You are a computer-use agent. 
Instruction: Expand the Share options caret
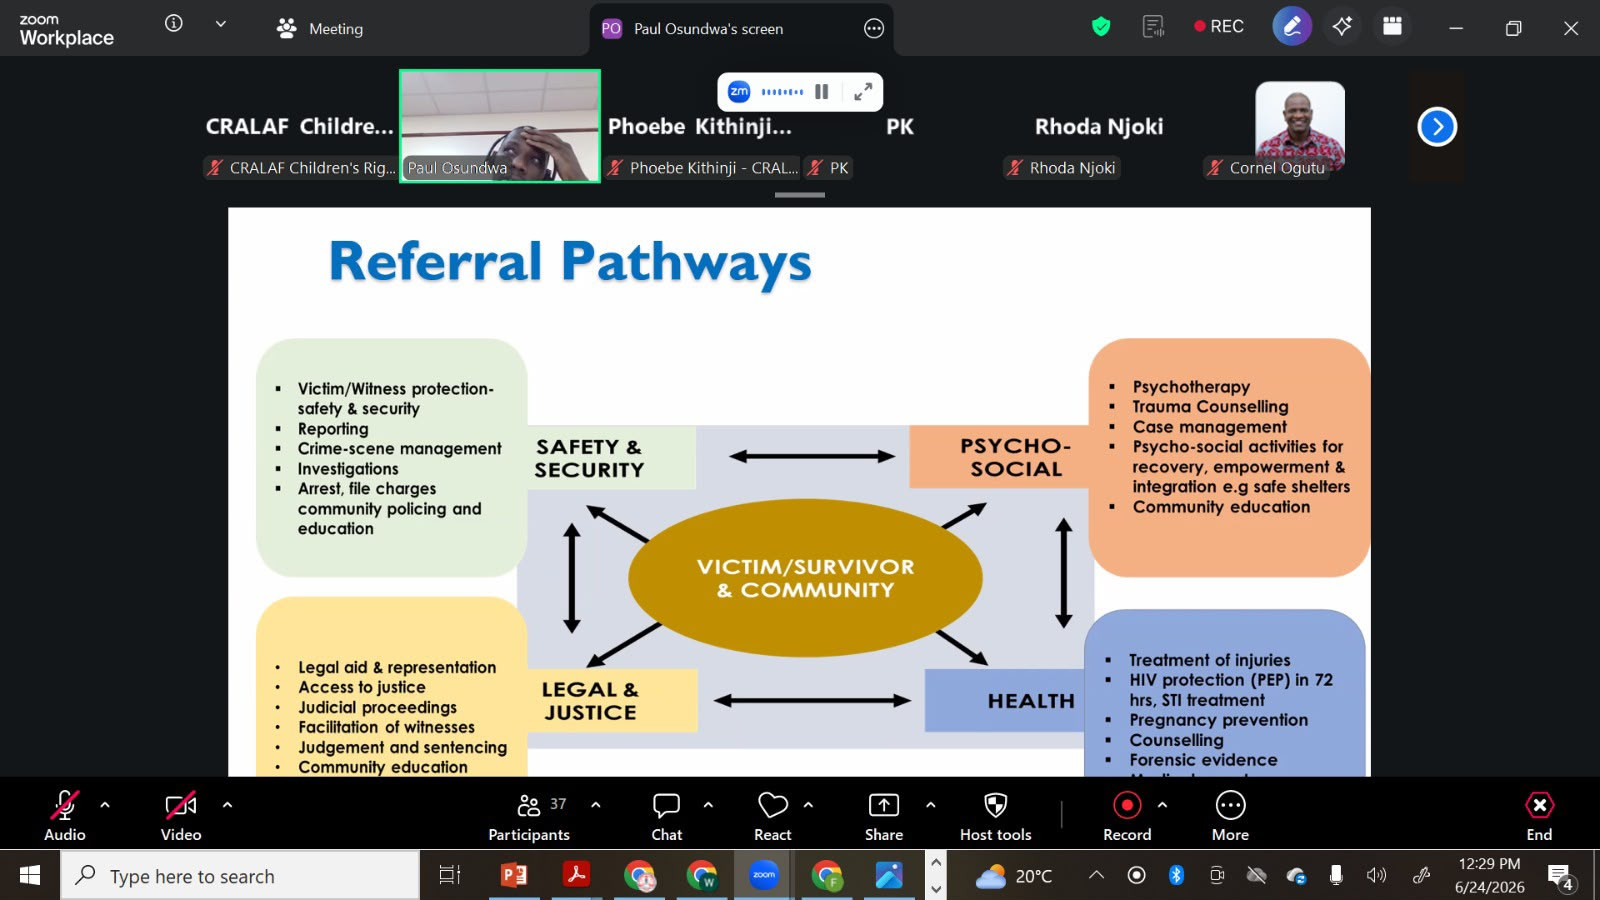(931, 805)
